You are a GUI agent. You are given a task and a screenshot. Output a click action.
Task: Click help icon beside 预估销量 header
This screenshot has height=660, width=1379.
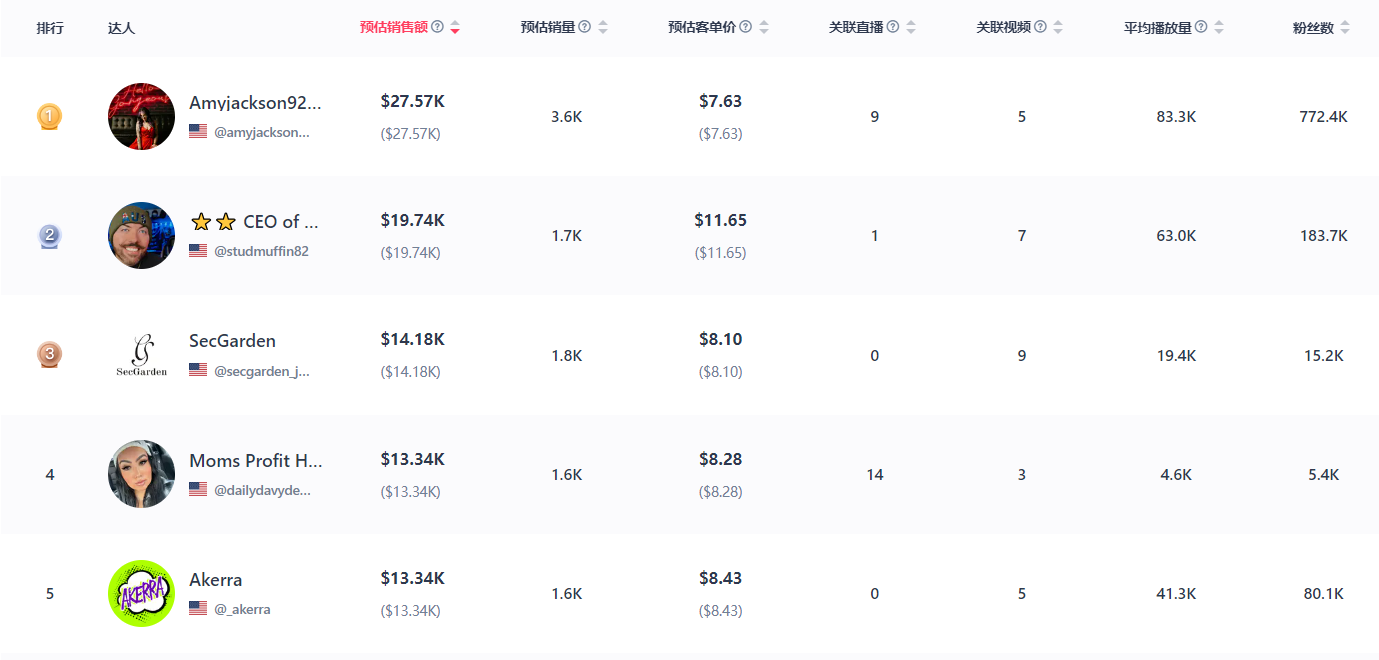point(585,27)
